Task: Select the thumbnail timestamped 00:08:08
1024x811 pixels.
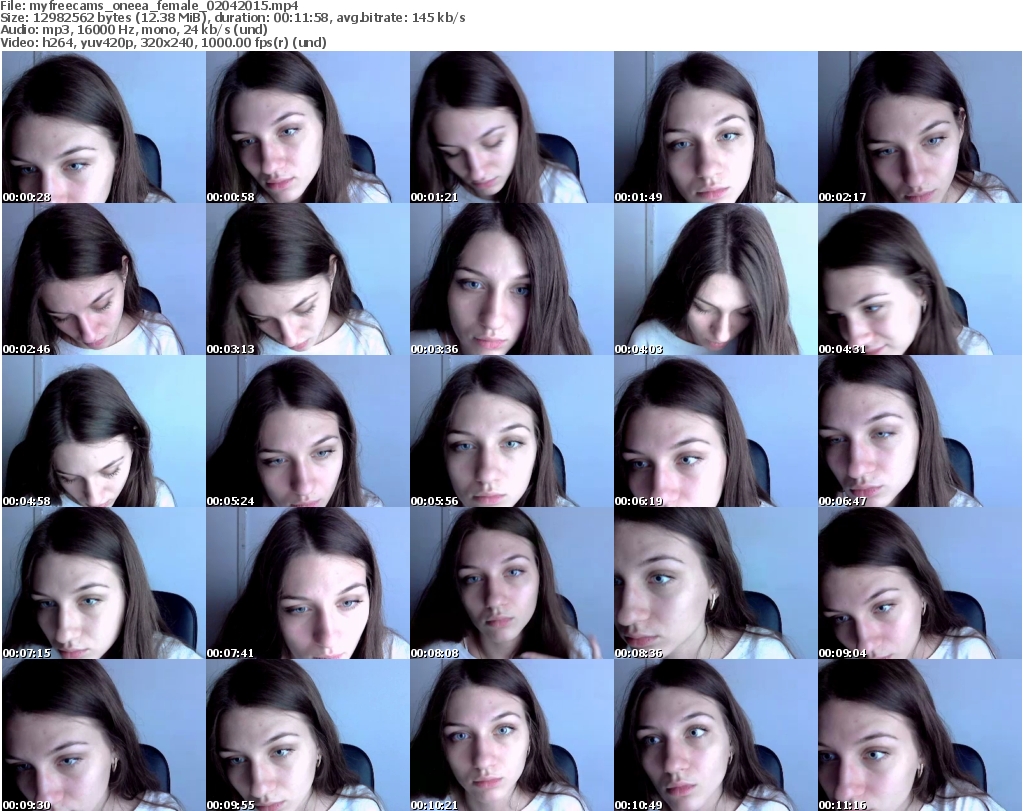Action: point(511,583)
